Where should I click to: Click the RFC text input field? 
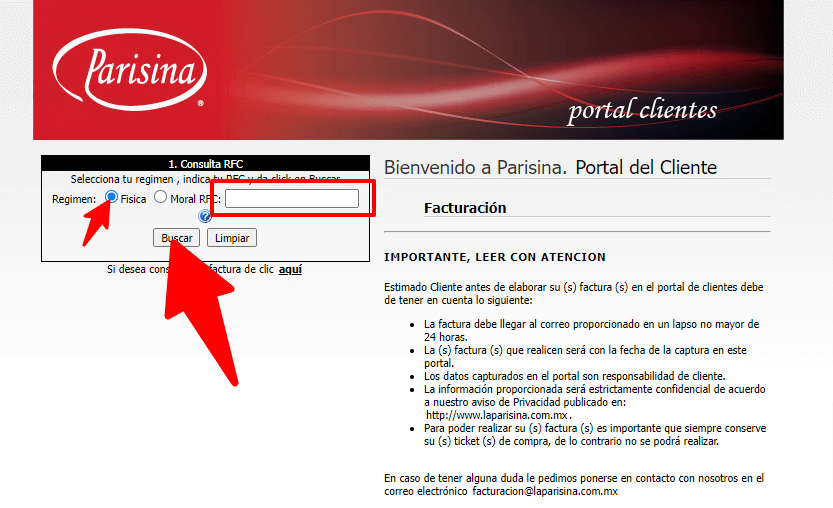click(x=291, y=199)
